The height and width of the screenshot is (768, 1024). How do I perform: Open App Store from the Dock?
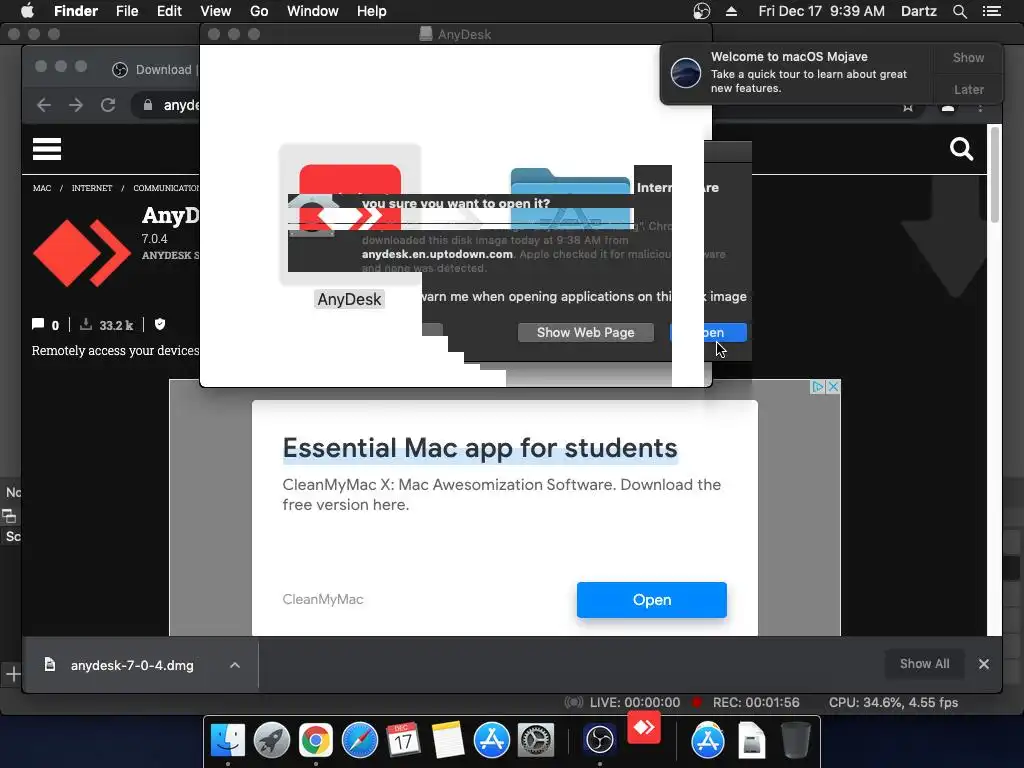492,741
